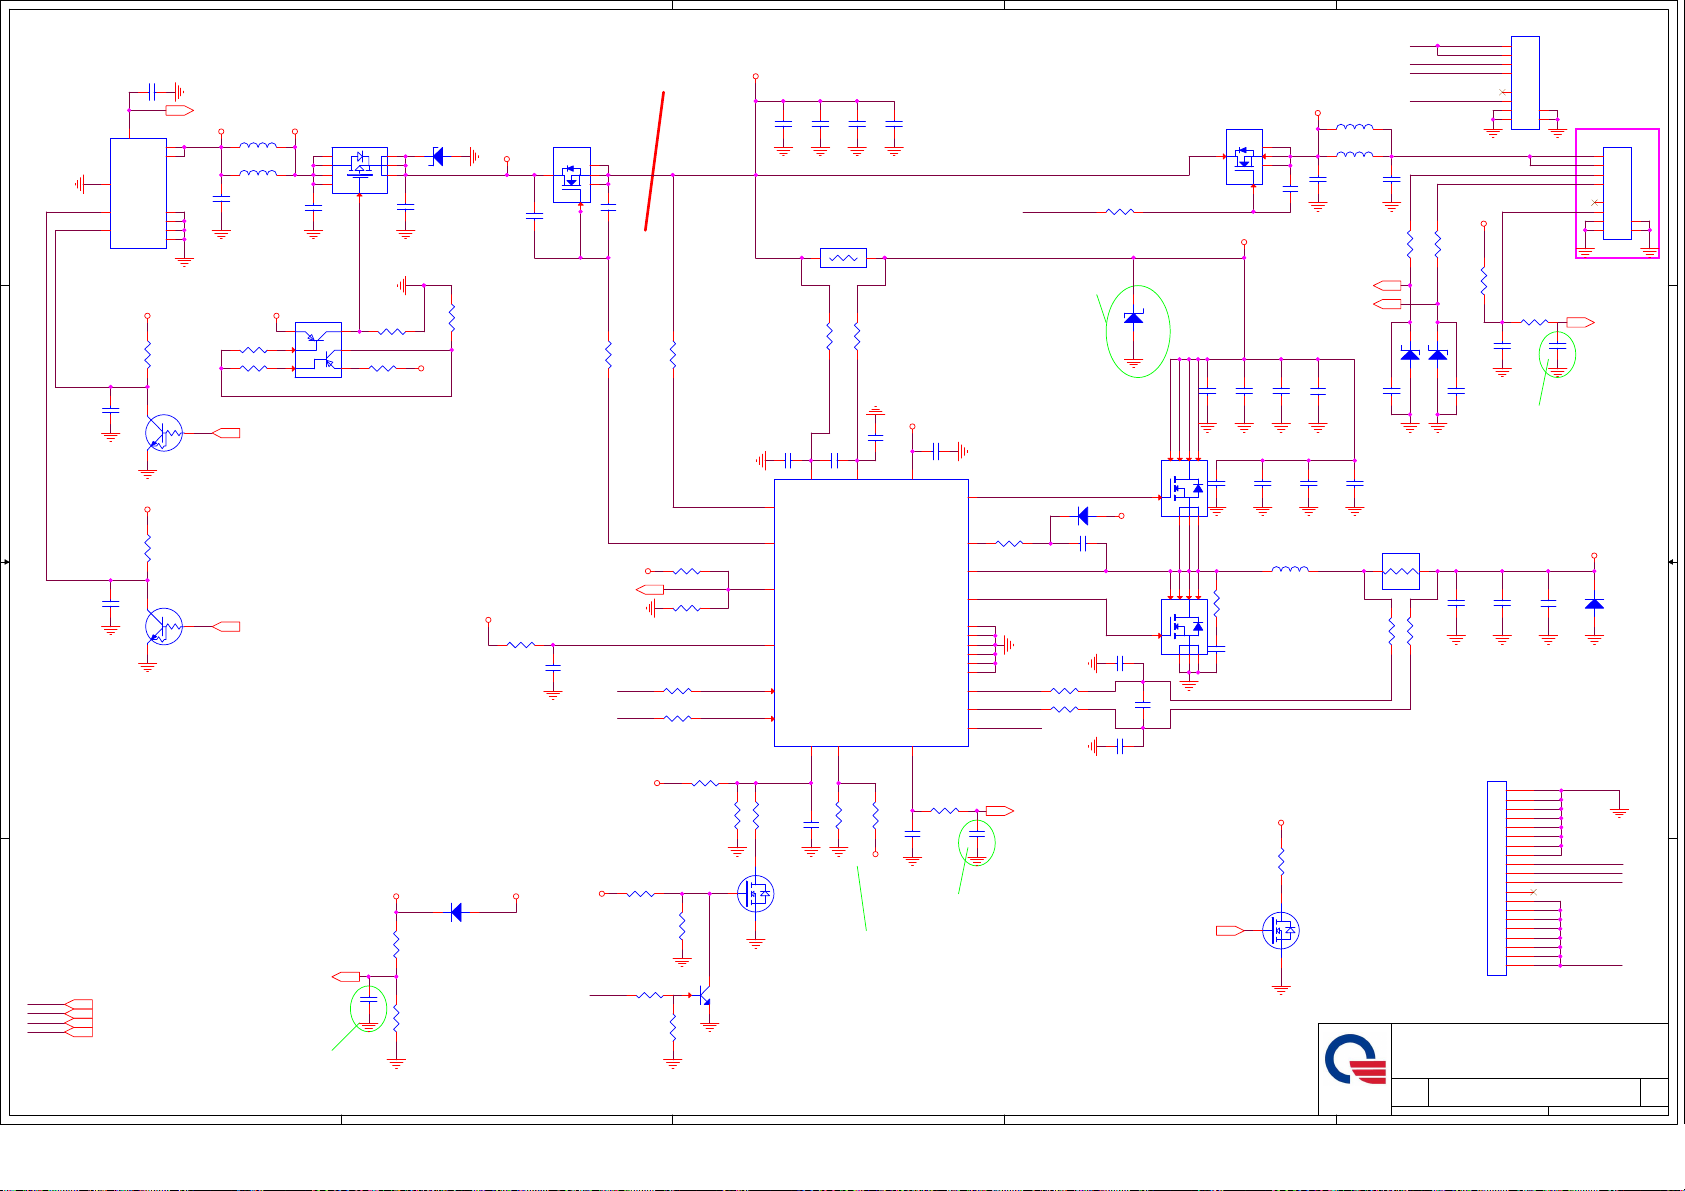Select the low-side MOSFET tied to ground
The height and width of the screenshot is (1191, 1685).
(x=1184, y=627)
